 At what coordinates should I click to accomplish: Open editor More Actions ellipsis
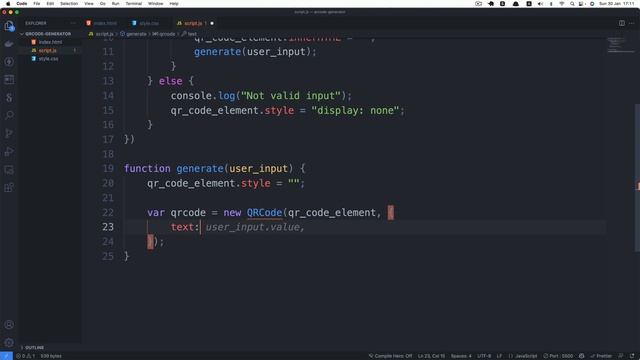[x=631, y=23]
